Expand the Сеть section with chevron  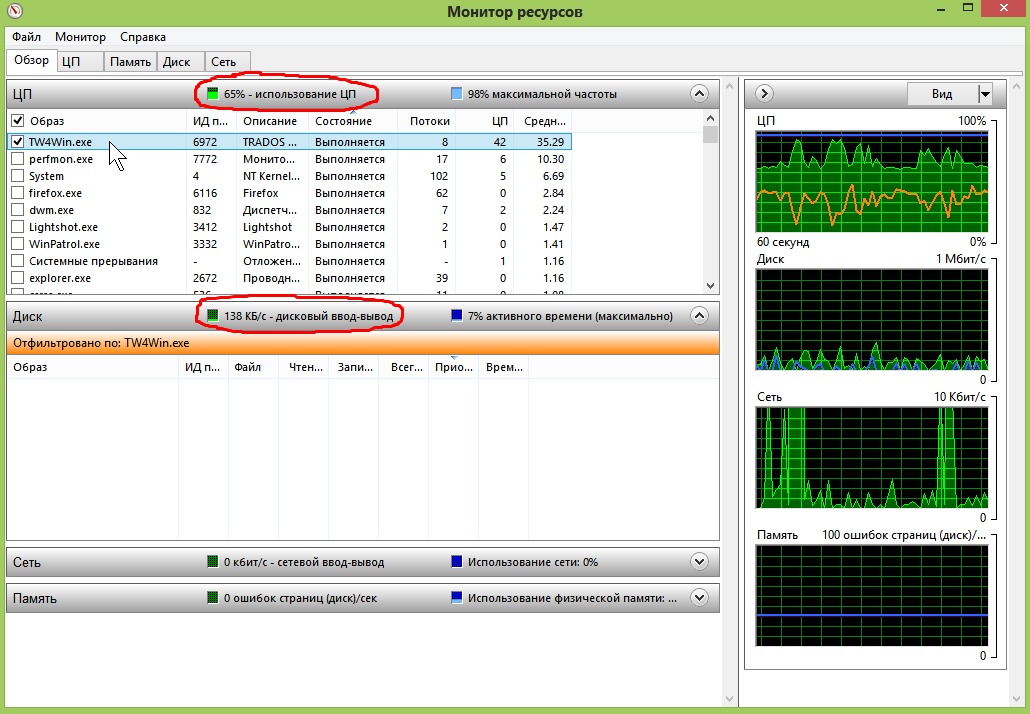pyautogui.click(x=700, y=562)
